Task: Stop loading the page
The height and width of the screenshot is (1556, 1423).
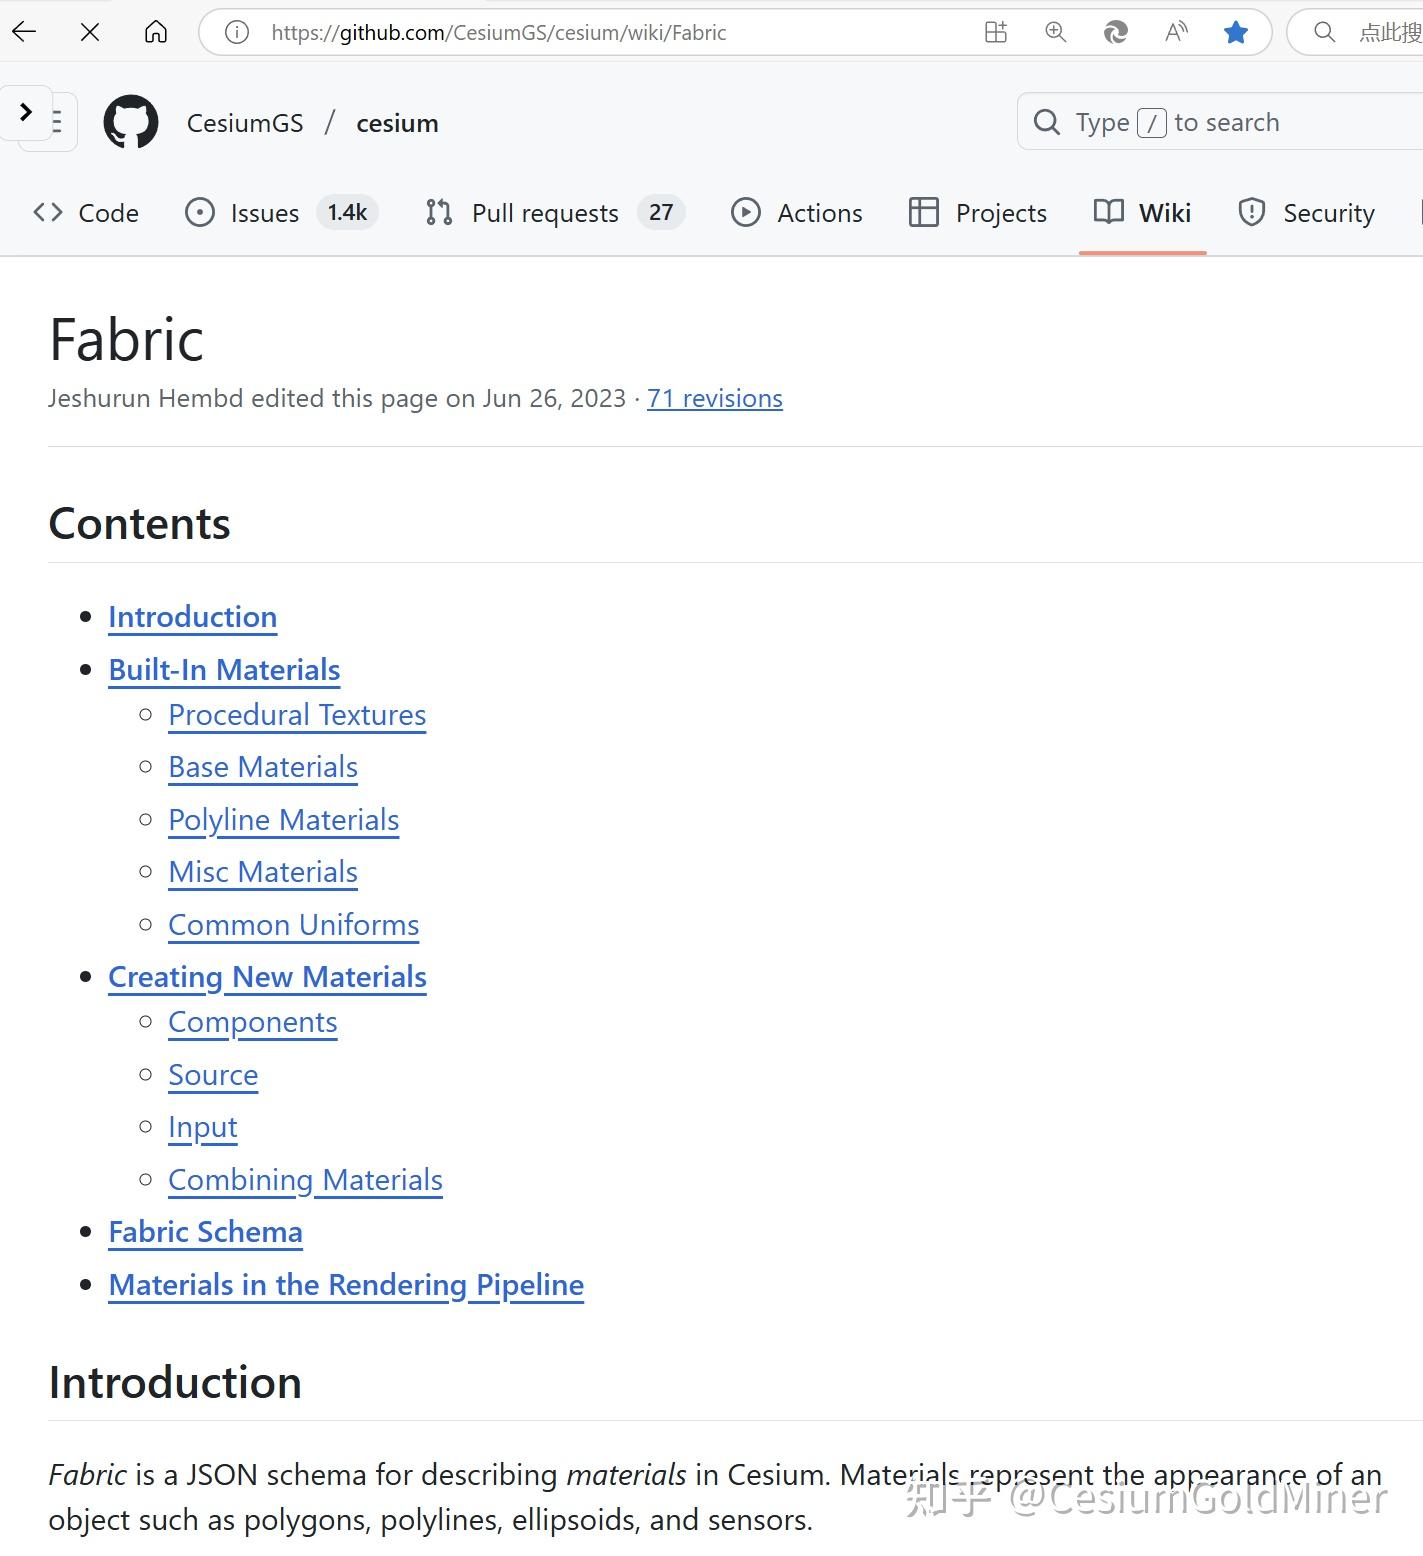Action: [90, 32]
